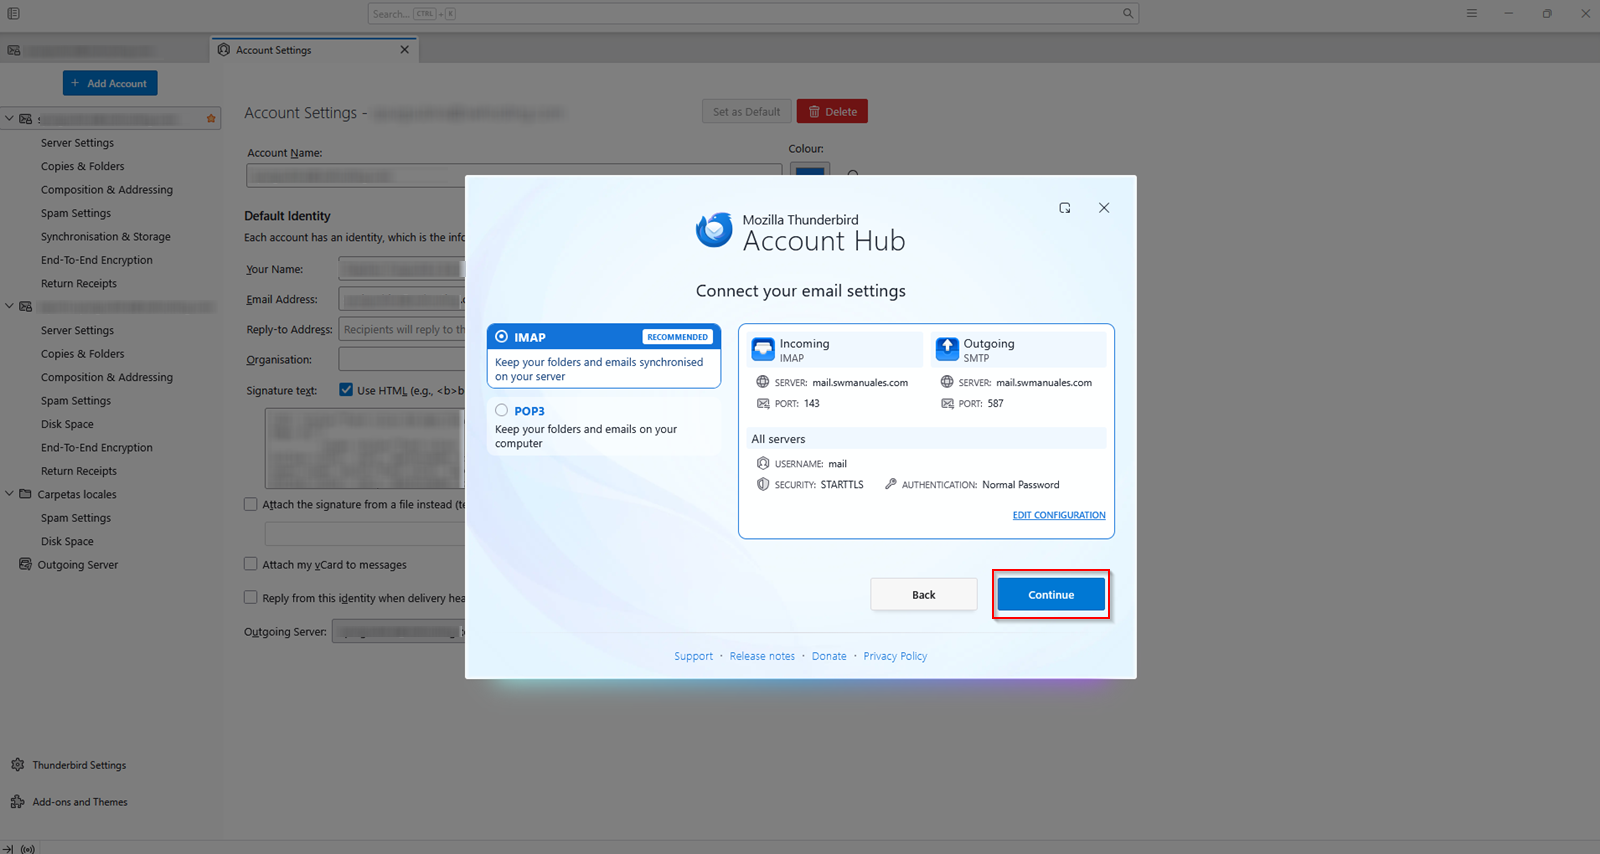Screen dimensions: 1600x854
Task: Open Thunderbird Settings from the sidebar
Action: 79,765
